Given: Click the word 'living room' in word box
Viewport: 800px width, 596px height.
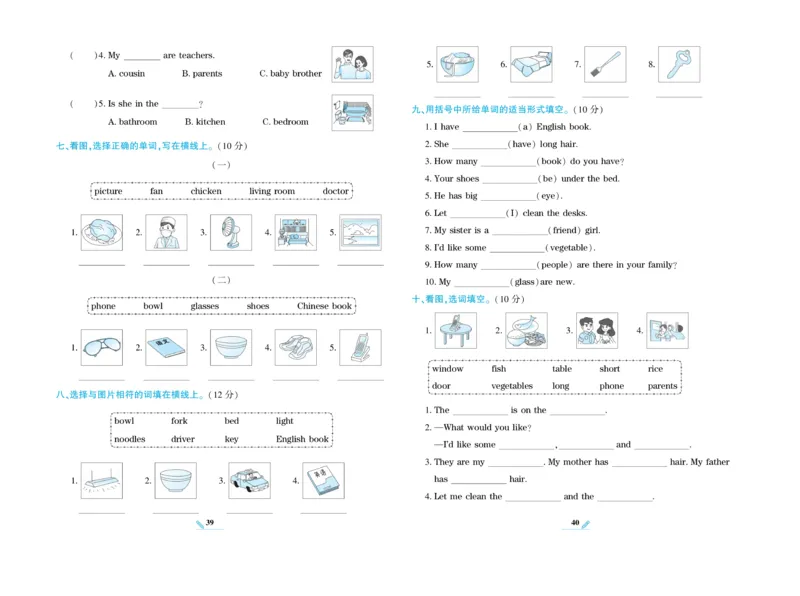Looking at the screenshot, I should (272, 191).
